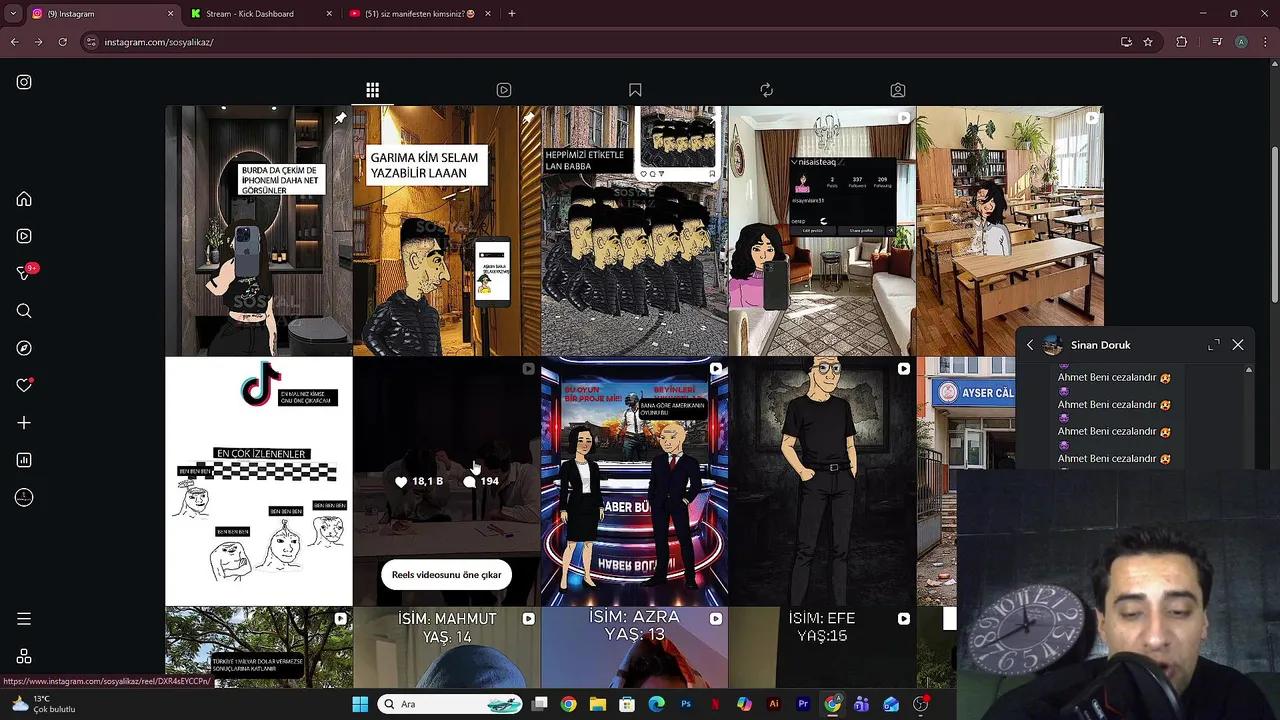Image resolution: width=1280 pixels, height=720 pixels.
Task: Switch to the posts grid tab
Action: [372, 90]
